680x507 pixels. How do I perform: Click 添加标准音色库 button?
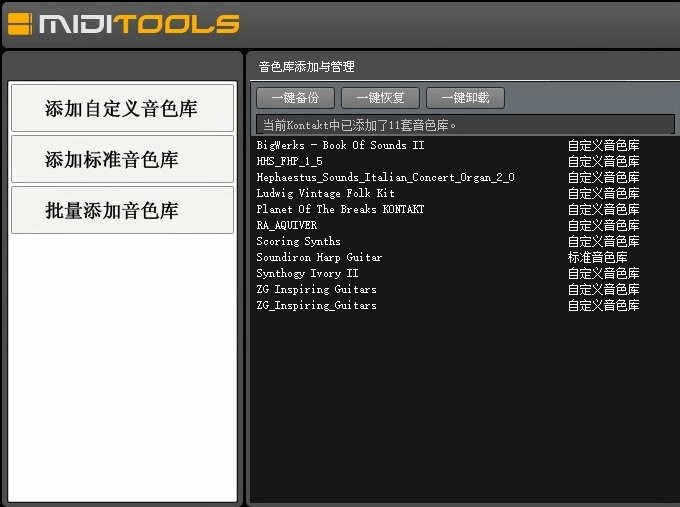122,159
